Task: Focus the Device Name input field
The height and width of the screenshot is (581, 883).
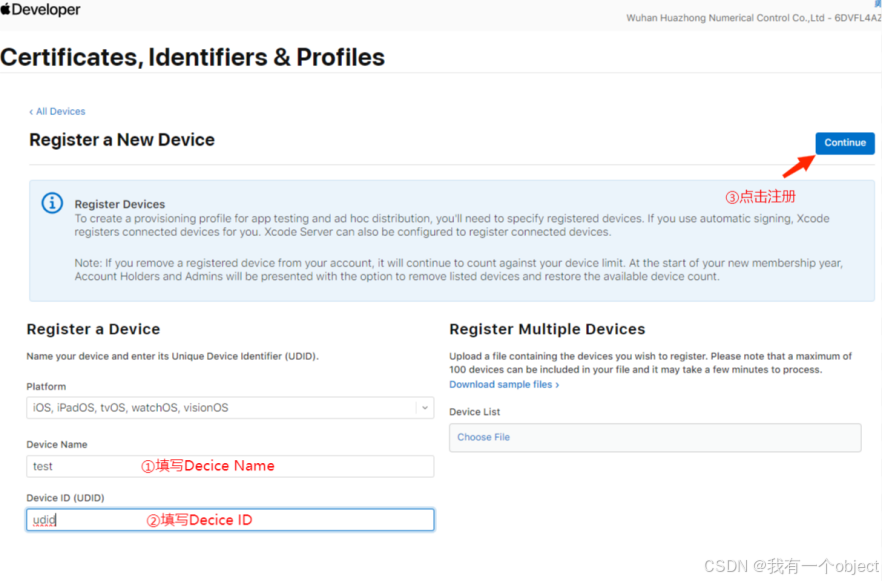Action: 230,466
